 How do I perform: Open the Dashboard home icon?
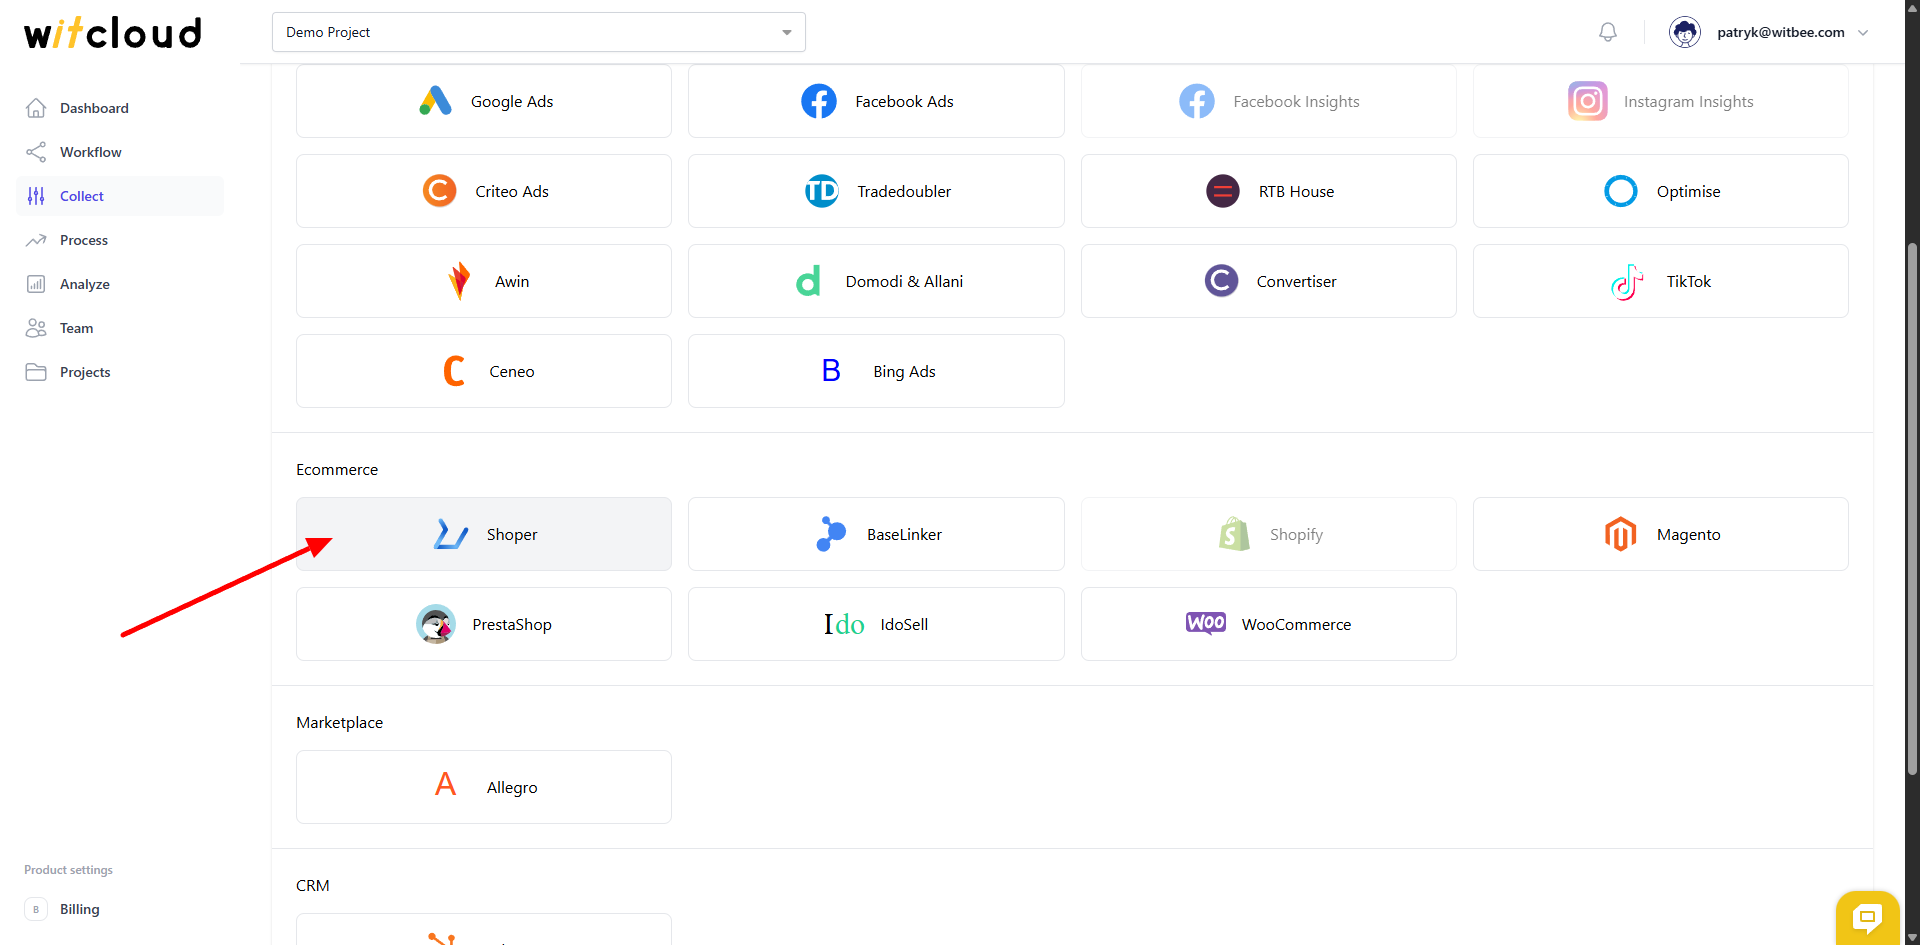coord(36,108)
